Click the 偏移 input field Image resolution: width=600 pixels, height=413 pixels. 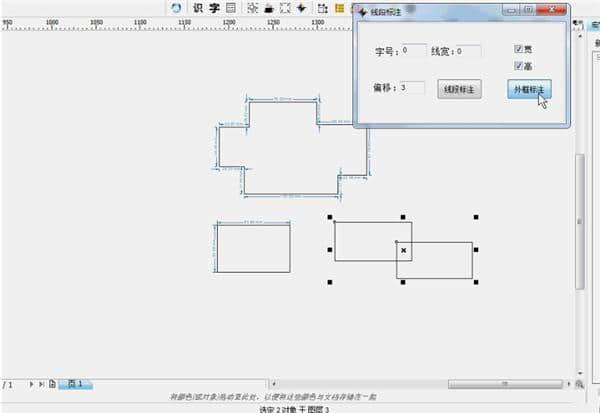(412, 88)
